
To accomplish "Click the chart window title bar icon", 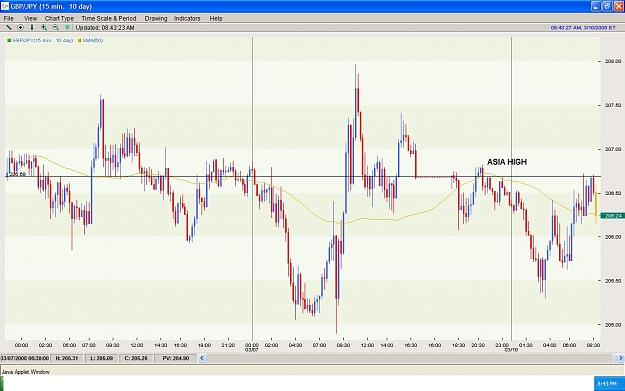I will click(5, 6).
